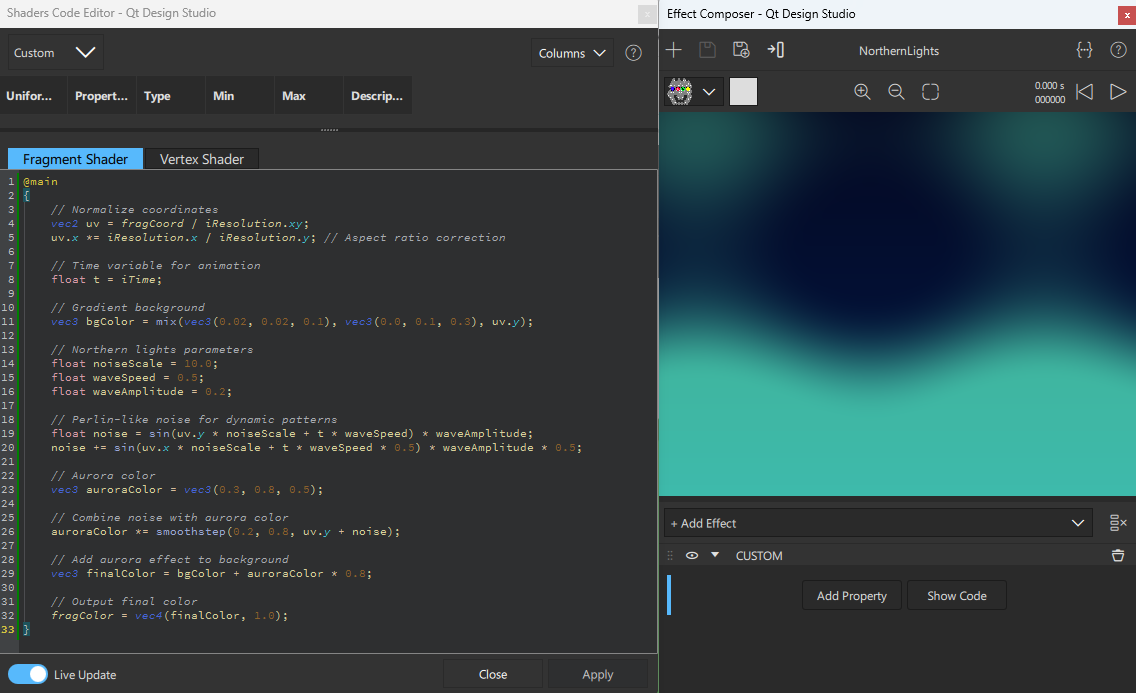Switch to the Vertex Shader tab
This screenshot has height=693, width=1136.
(x=200, y=158)
